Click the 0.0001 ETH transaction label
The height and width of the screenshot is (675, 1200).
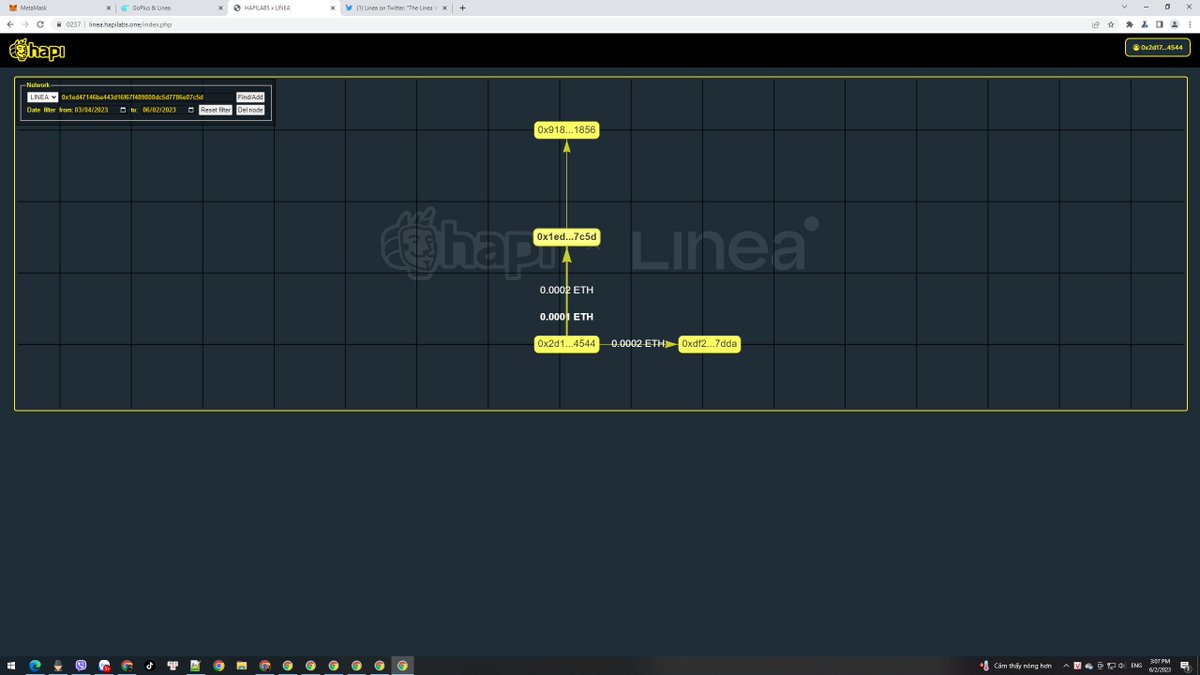[x=567, y=317]
